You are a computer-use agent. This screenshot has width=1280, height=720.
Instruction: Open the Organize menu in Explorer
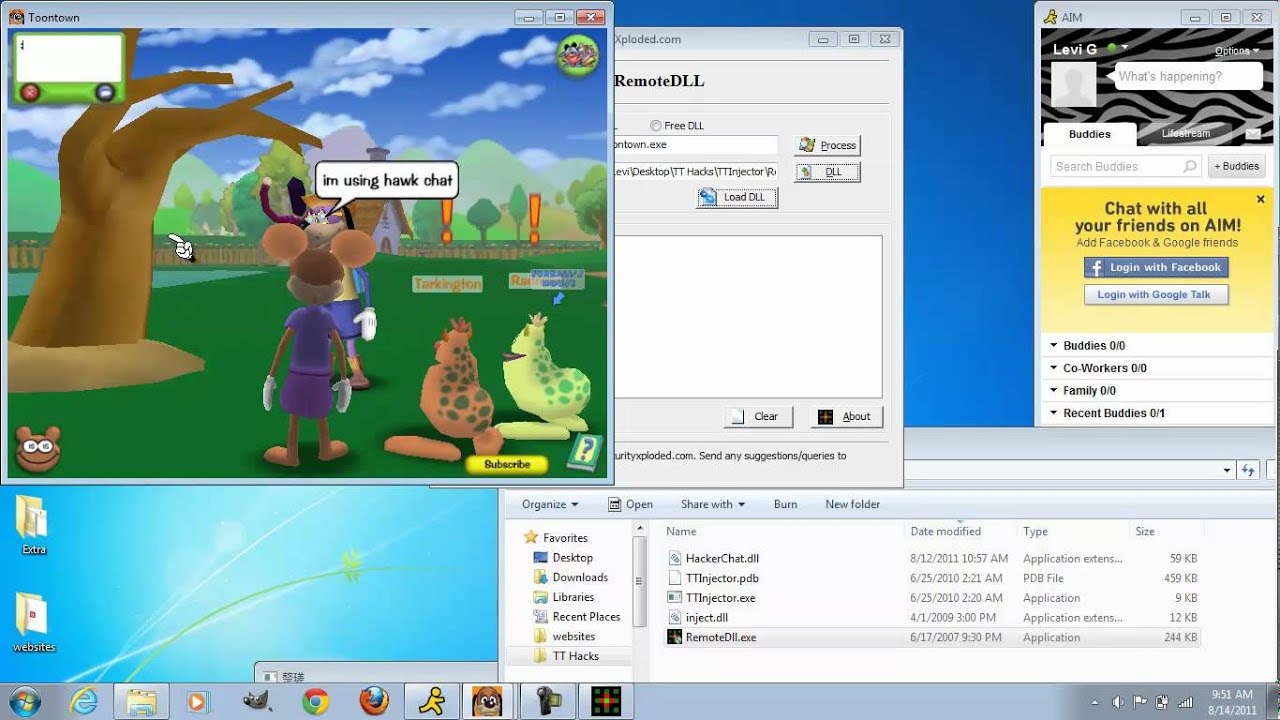point(550,505)
